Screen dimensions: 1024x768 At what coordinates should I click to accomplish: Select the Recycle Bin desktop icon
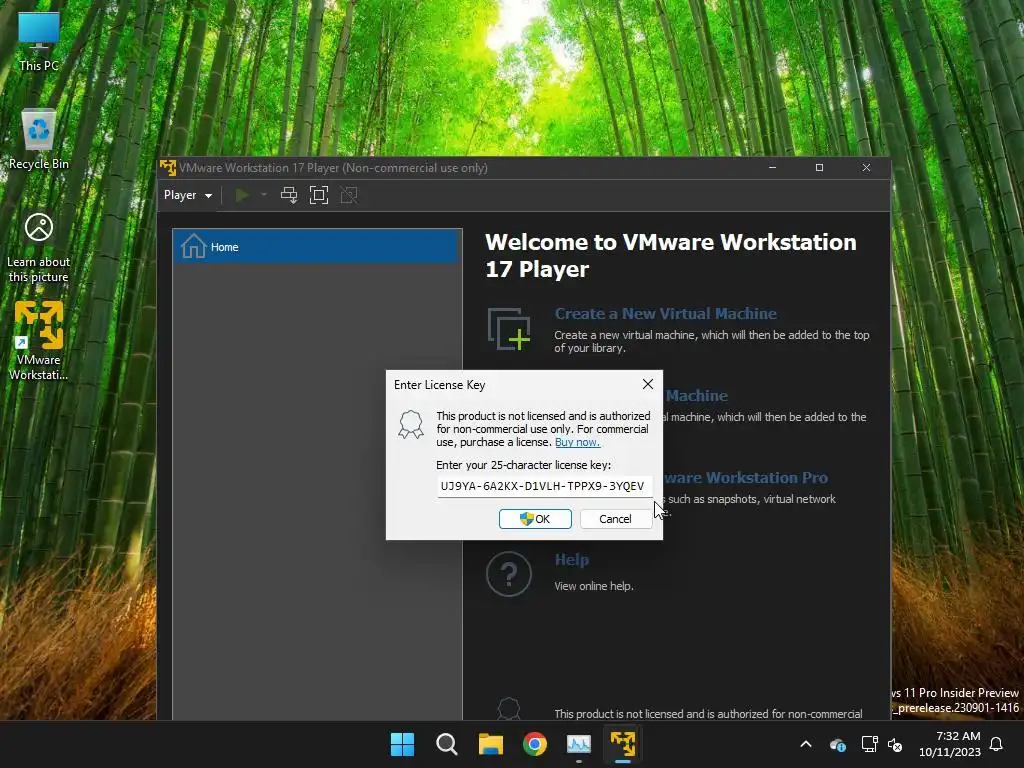click(x=39, y=140)
